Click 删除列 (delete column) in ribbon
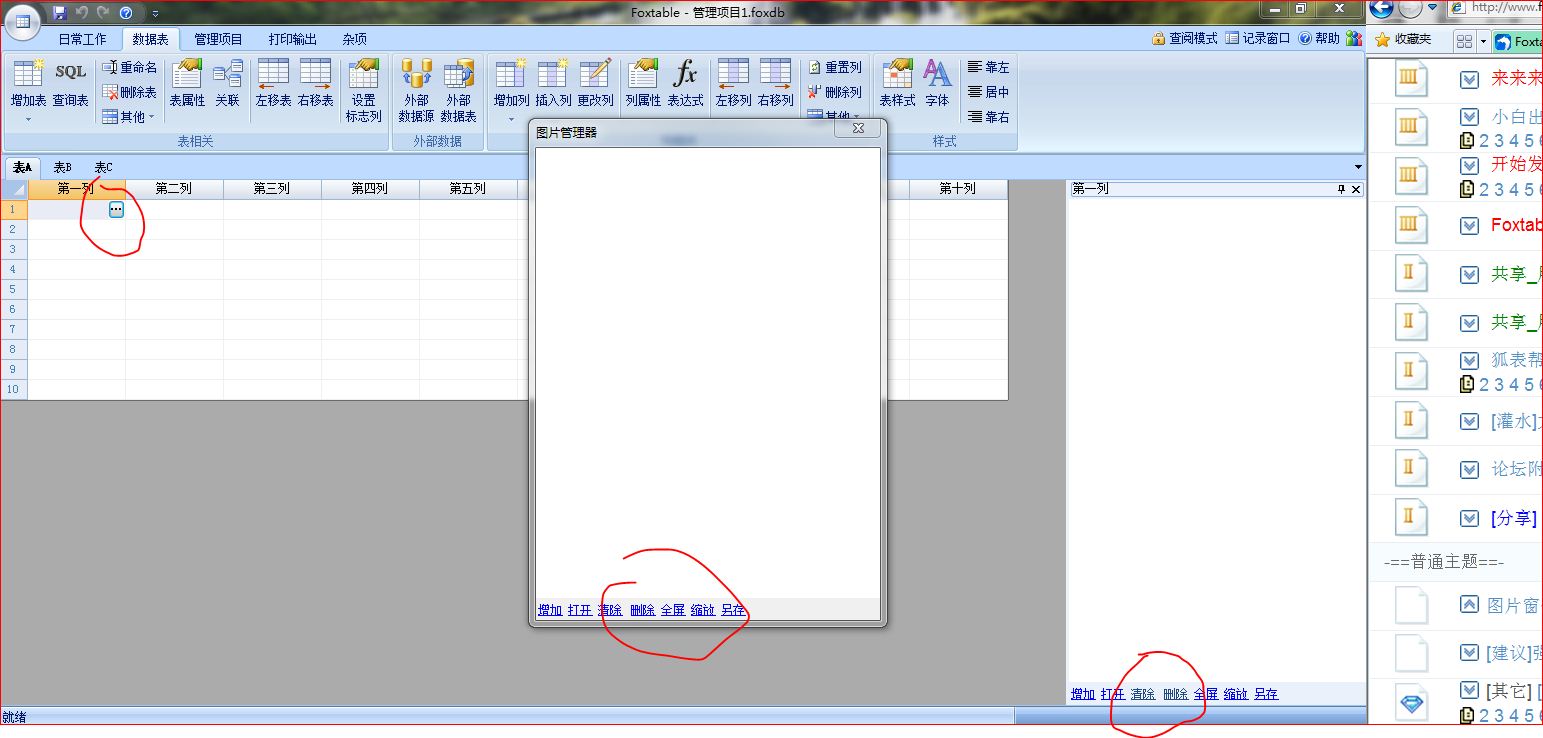This screenshot has height=738, width=1543. [x=835, y=92]
